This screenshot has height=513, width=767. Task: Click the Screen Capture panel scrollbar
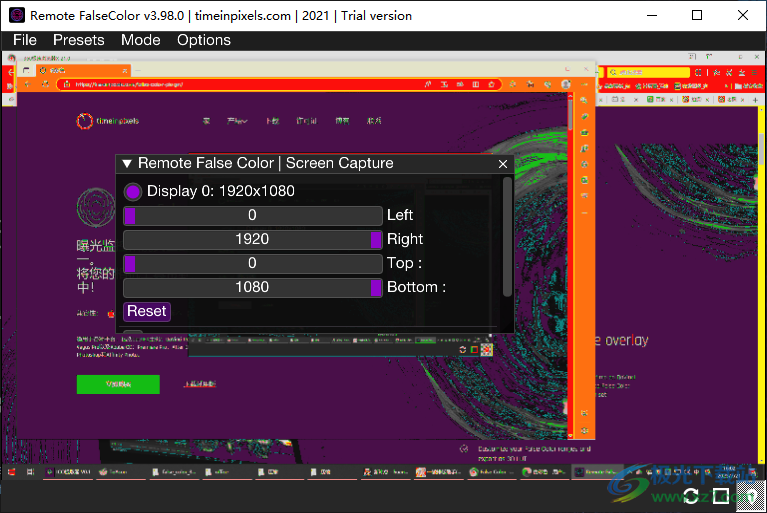tap(507, 237)
